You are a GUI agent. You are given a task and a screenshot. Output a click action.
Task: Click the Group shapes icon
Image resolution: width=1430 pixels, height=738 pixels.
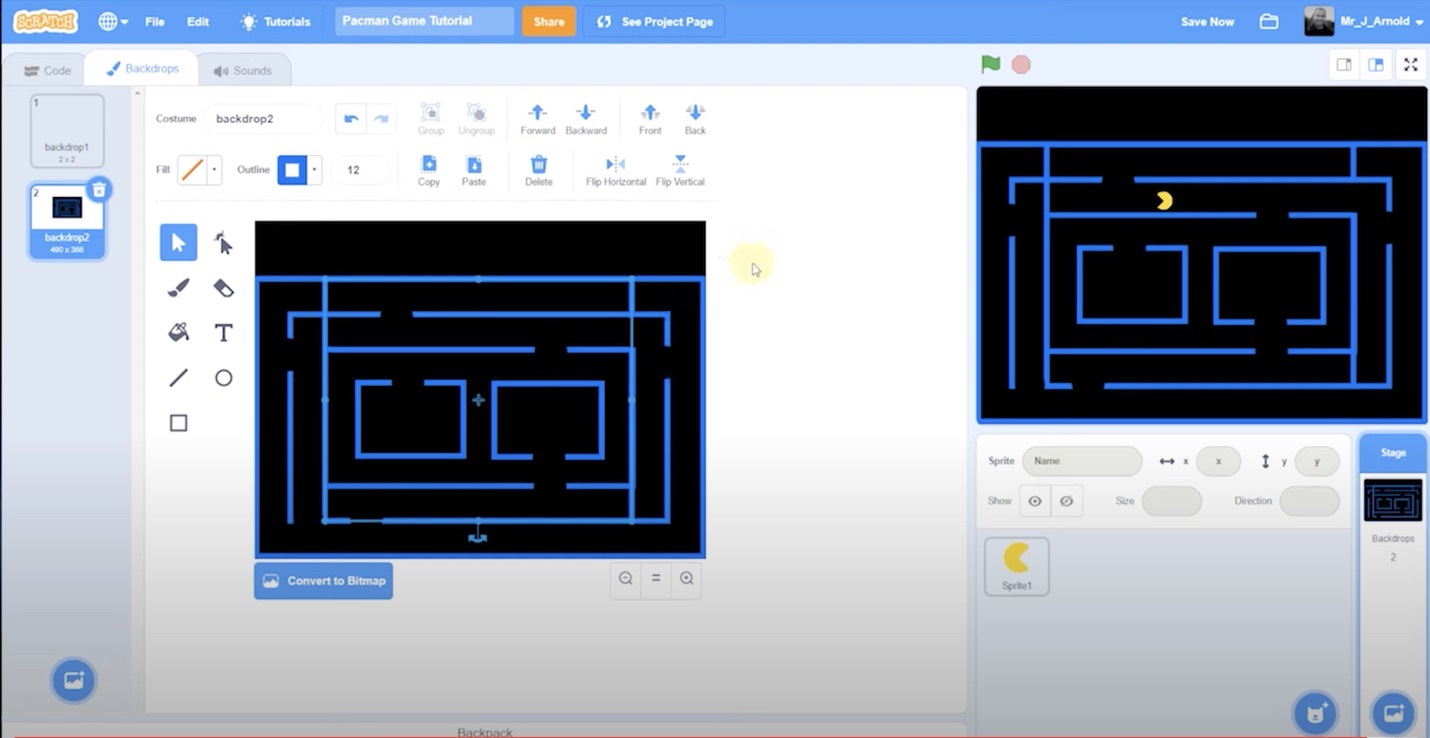point(431,118)
